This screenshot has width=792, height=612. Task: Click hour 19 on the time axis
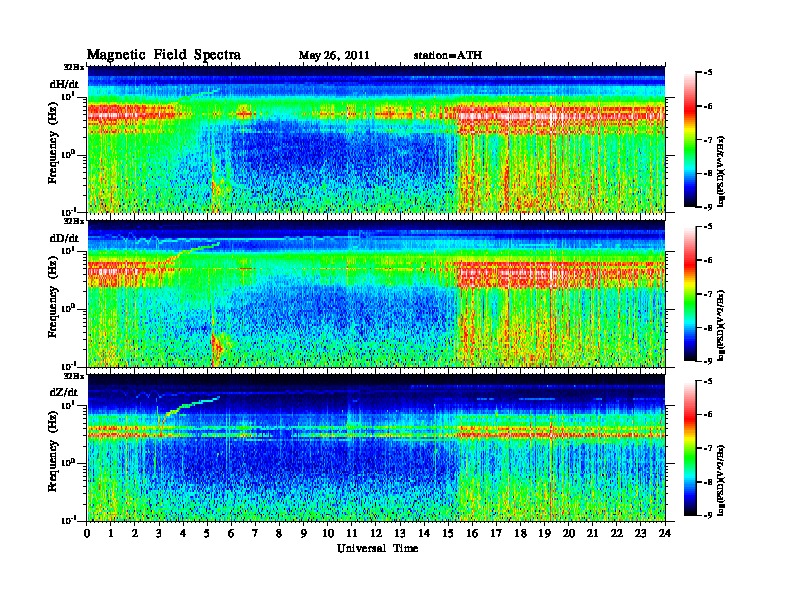coord(544,533)
